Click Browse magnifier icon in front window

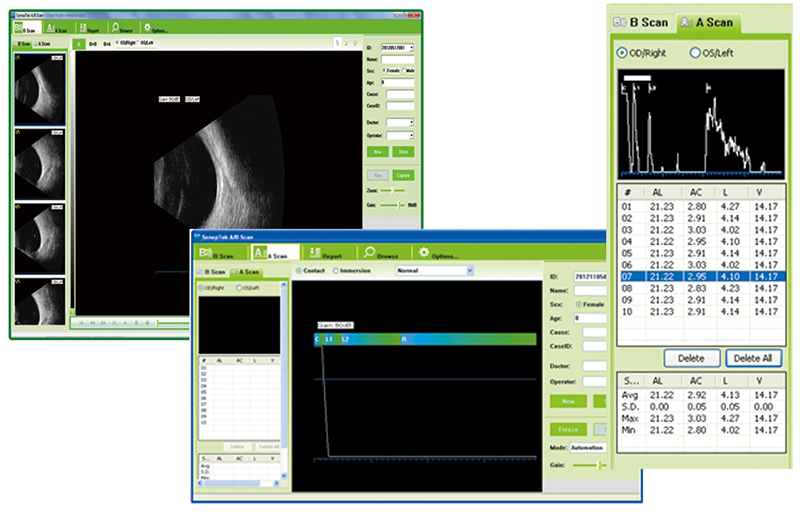coord(369,252)
